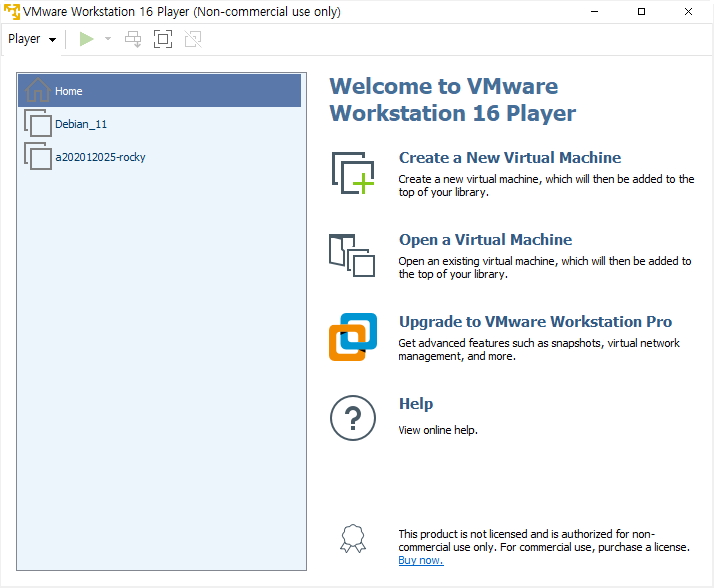
Task: Click the license ribbon badge icon
Action: [x=353, y=539]
